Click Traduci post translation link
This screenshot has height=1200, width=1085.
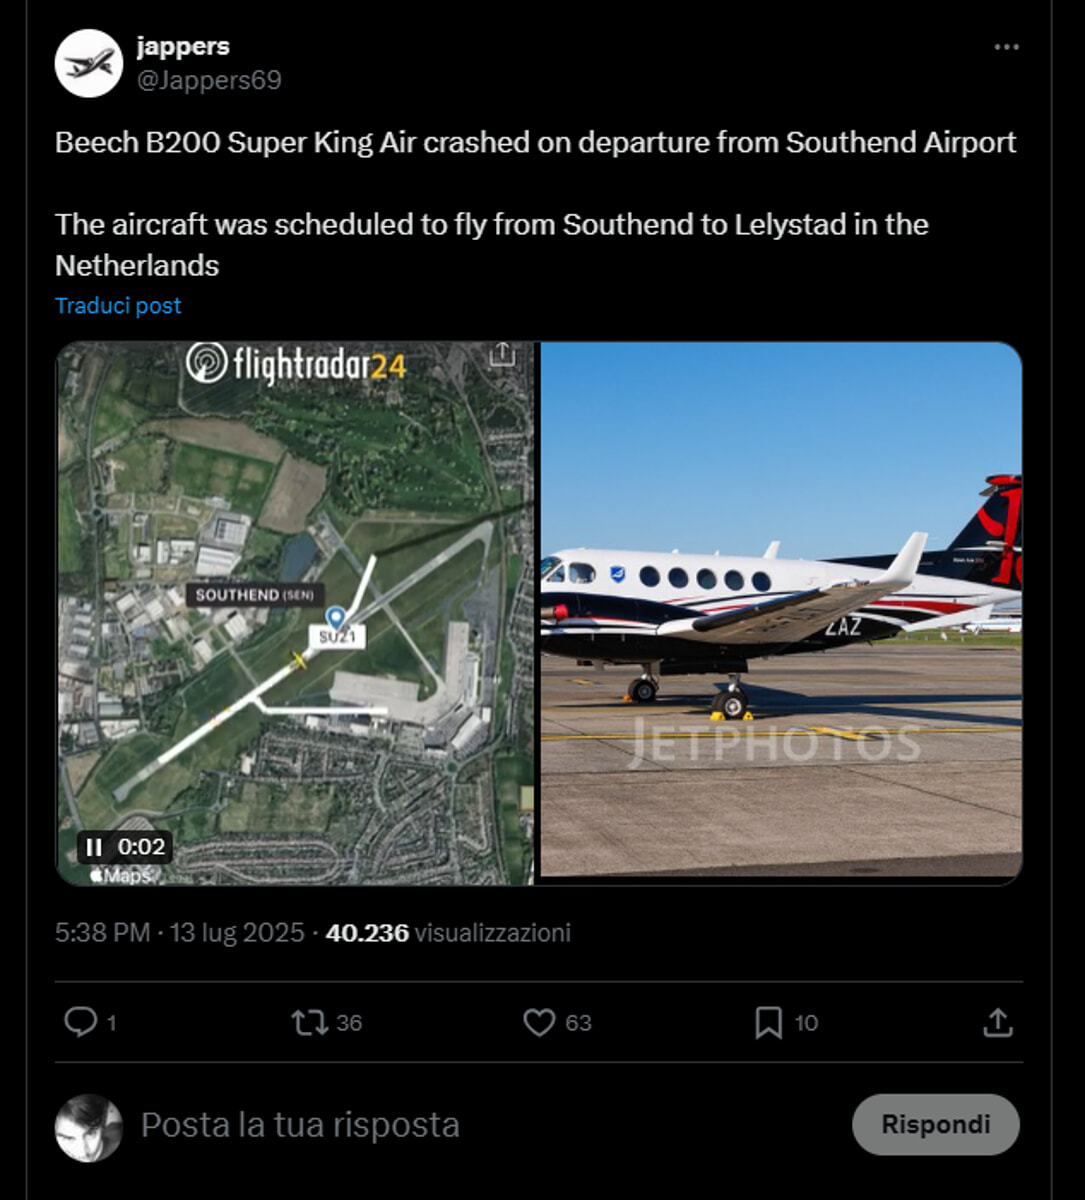click(118, 306)
